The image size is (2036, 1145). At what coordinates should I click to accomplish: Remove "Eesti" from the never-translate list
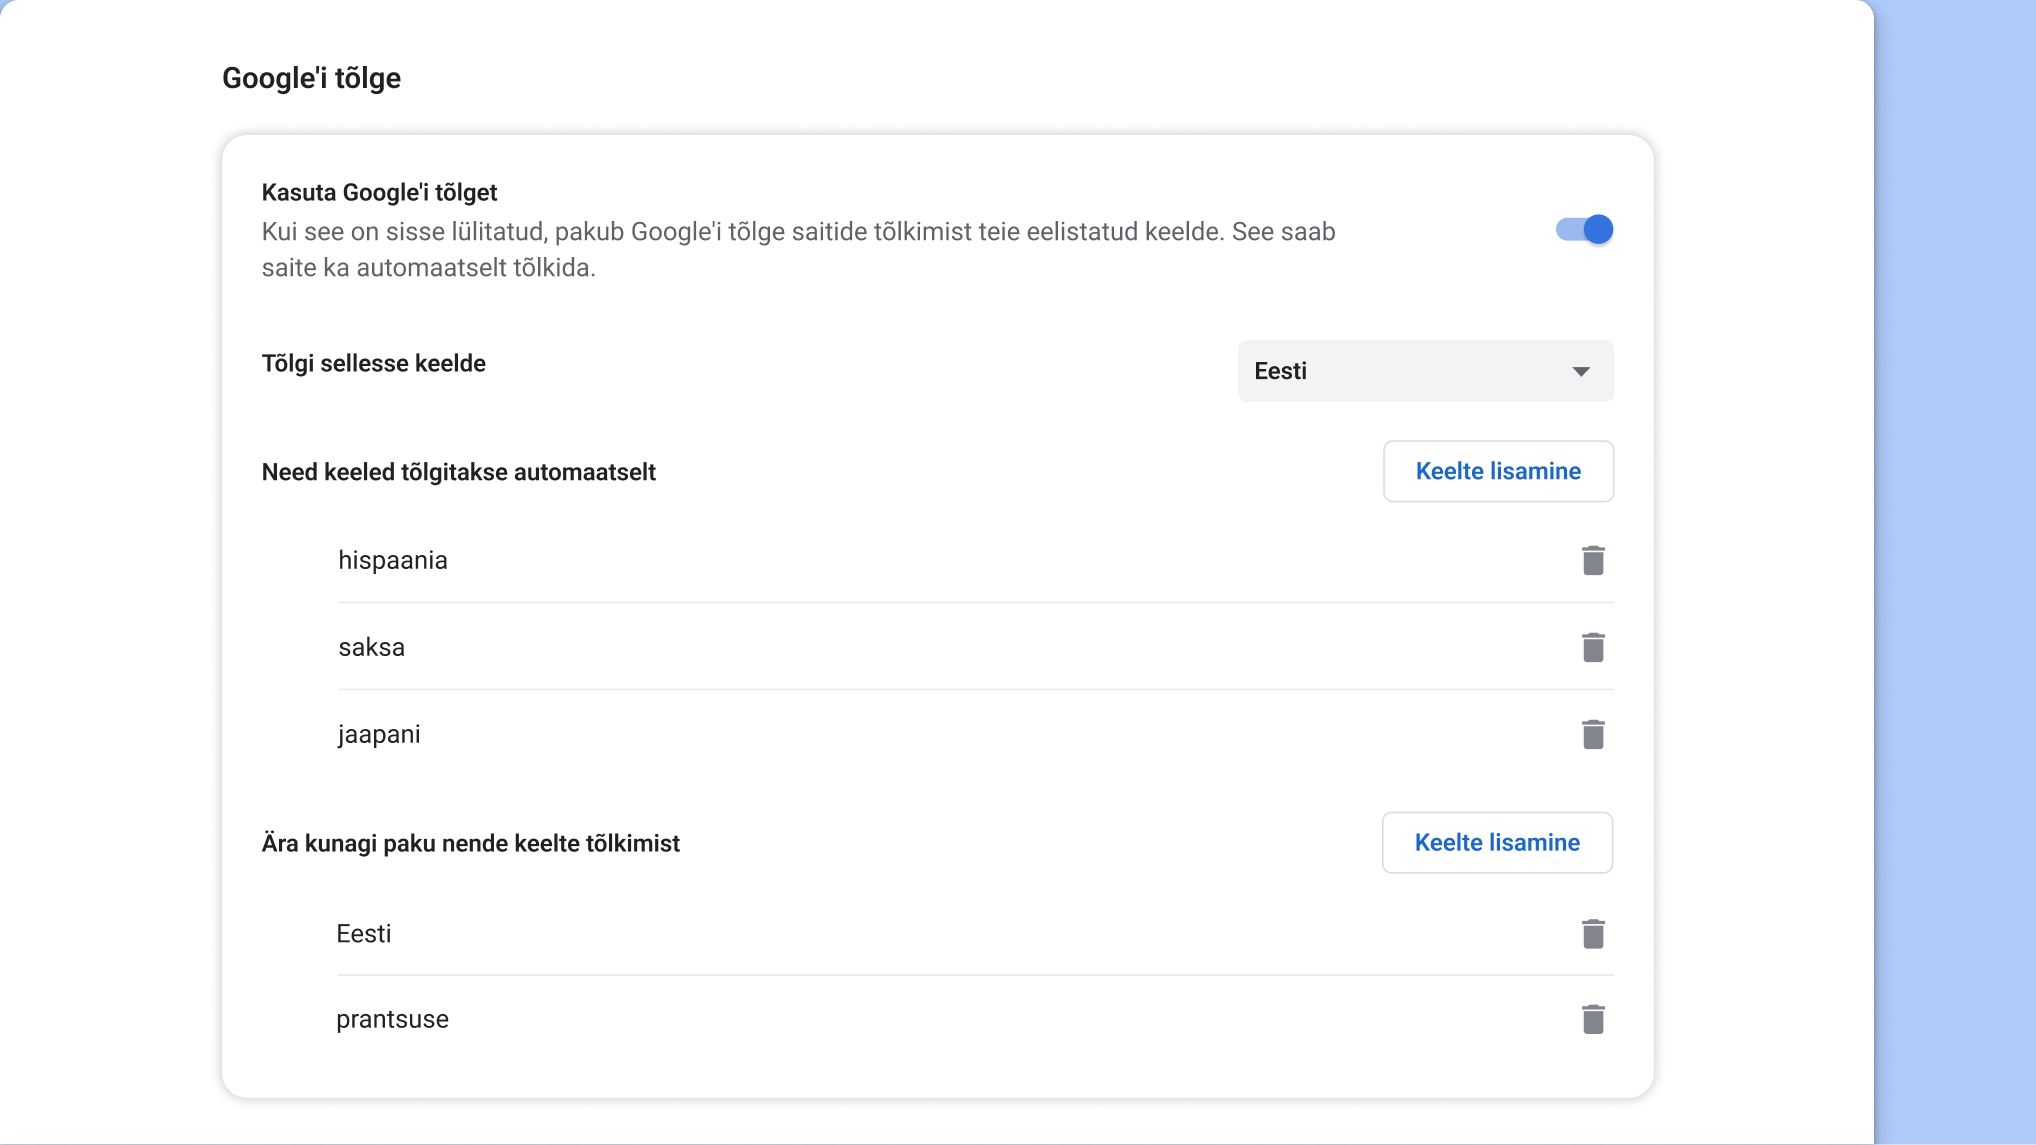pos(1593,933)
